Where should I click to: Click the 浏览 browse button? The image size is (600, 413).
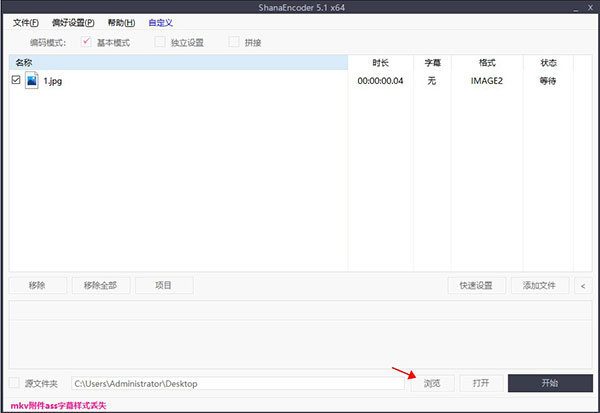coord(432,383)
